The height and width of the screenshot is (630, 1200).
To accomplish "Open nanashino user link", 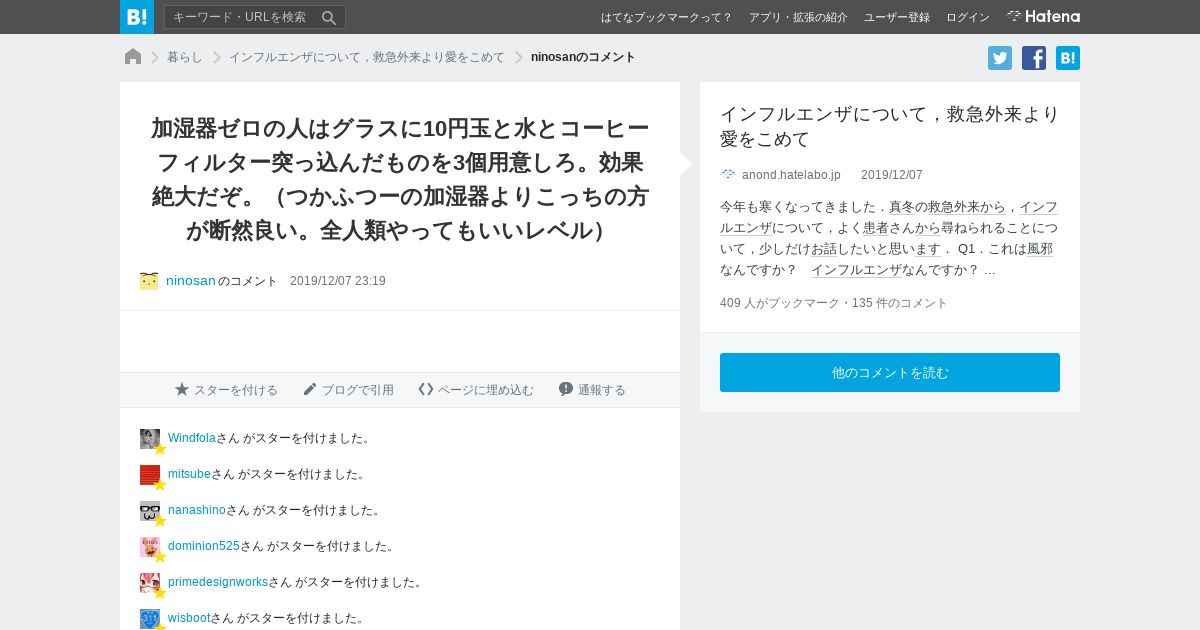I will 197,510.
